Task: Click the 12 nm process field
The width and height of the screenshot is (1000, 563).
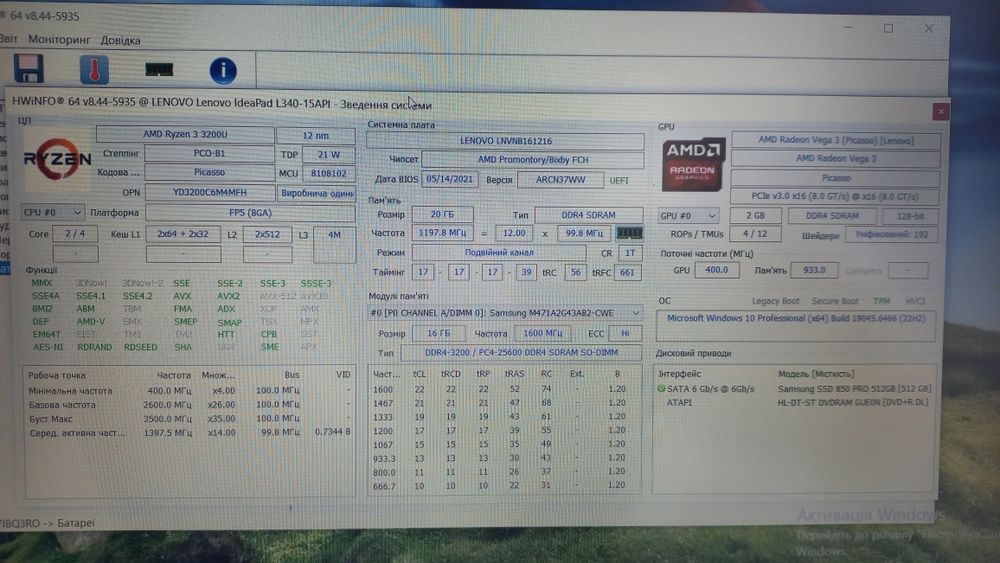Action: pos(316,135)
